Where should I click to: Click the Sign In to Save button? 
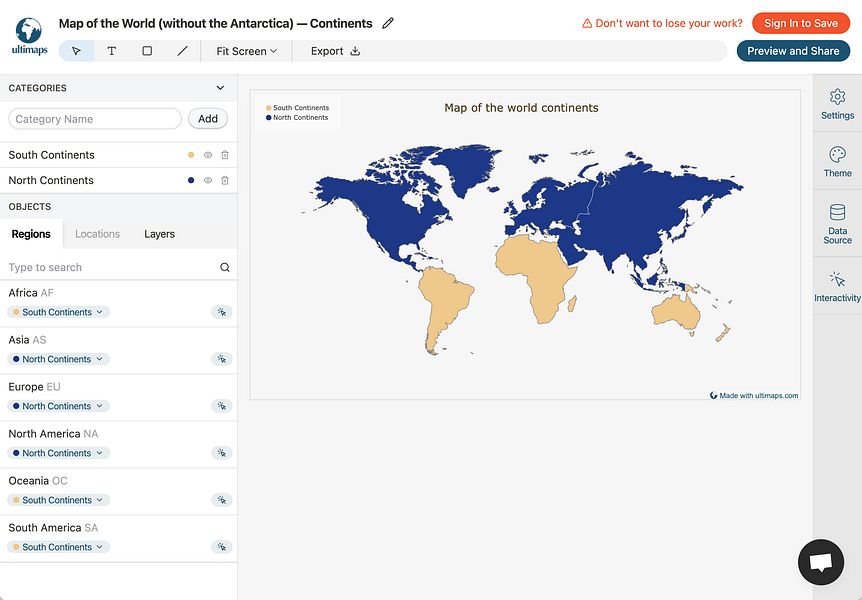pos(801,23)
